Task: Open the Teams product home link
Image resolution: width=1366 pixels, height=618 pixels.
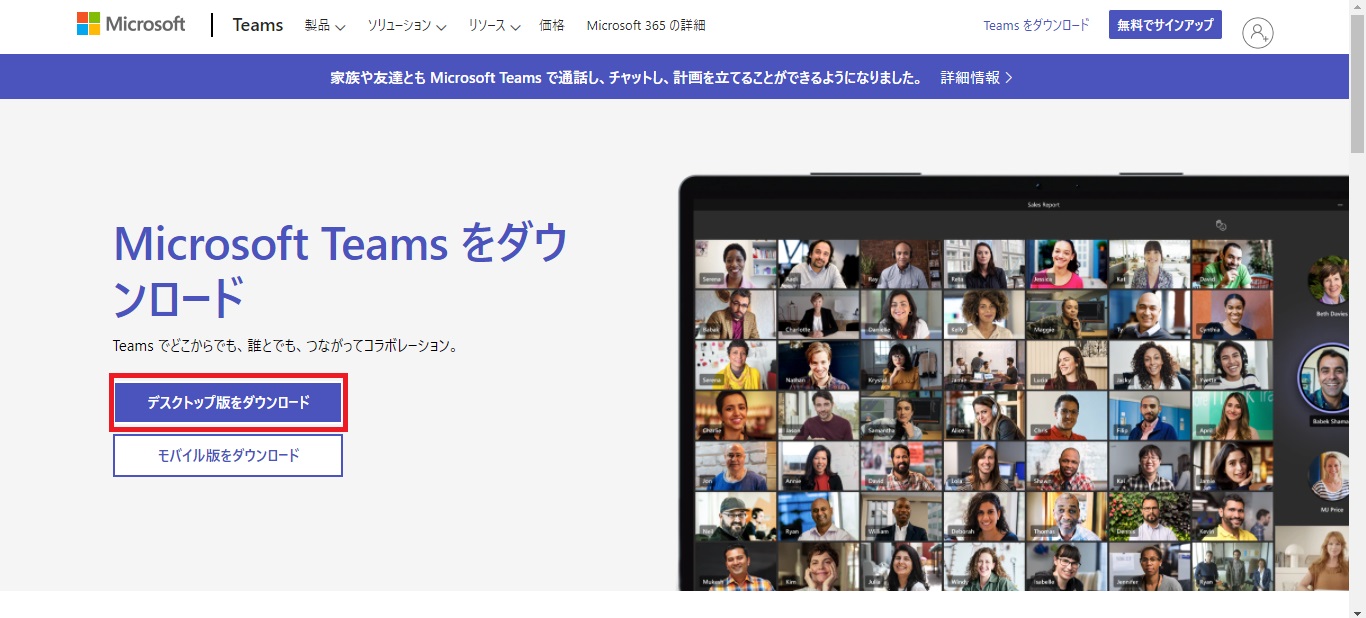Action: click(258, 25)
